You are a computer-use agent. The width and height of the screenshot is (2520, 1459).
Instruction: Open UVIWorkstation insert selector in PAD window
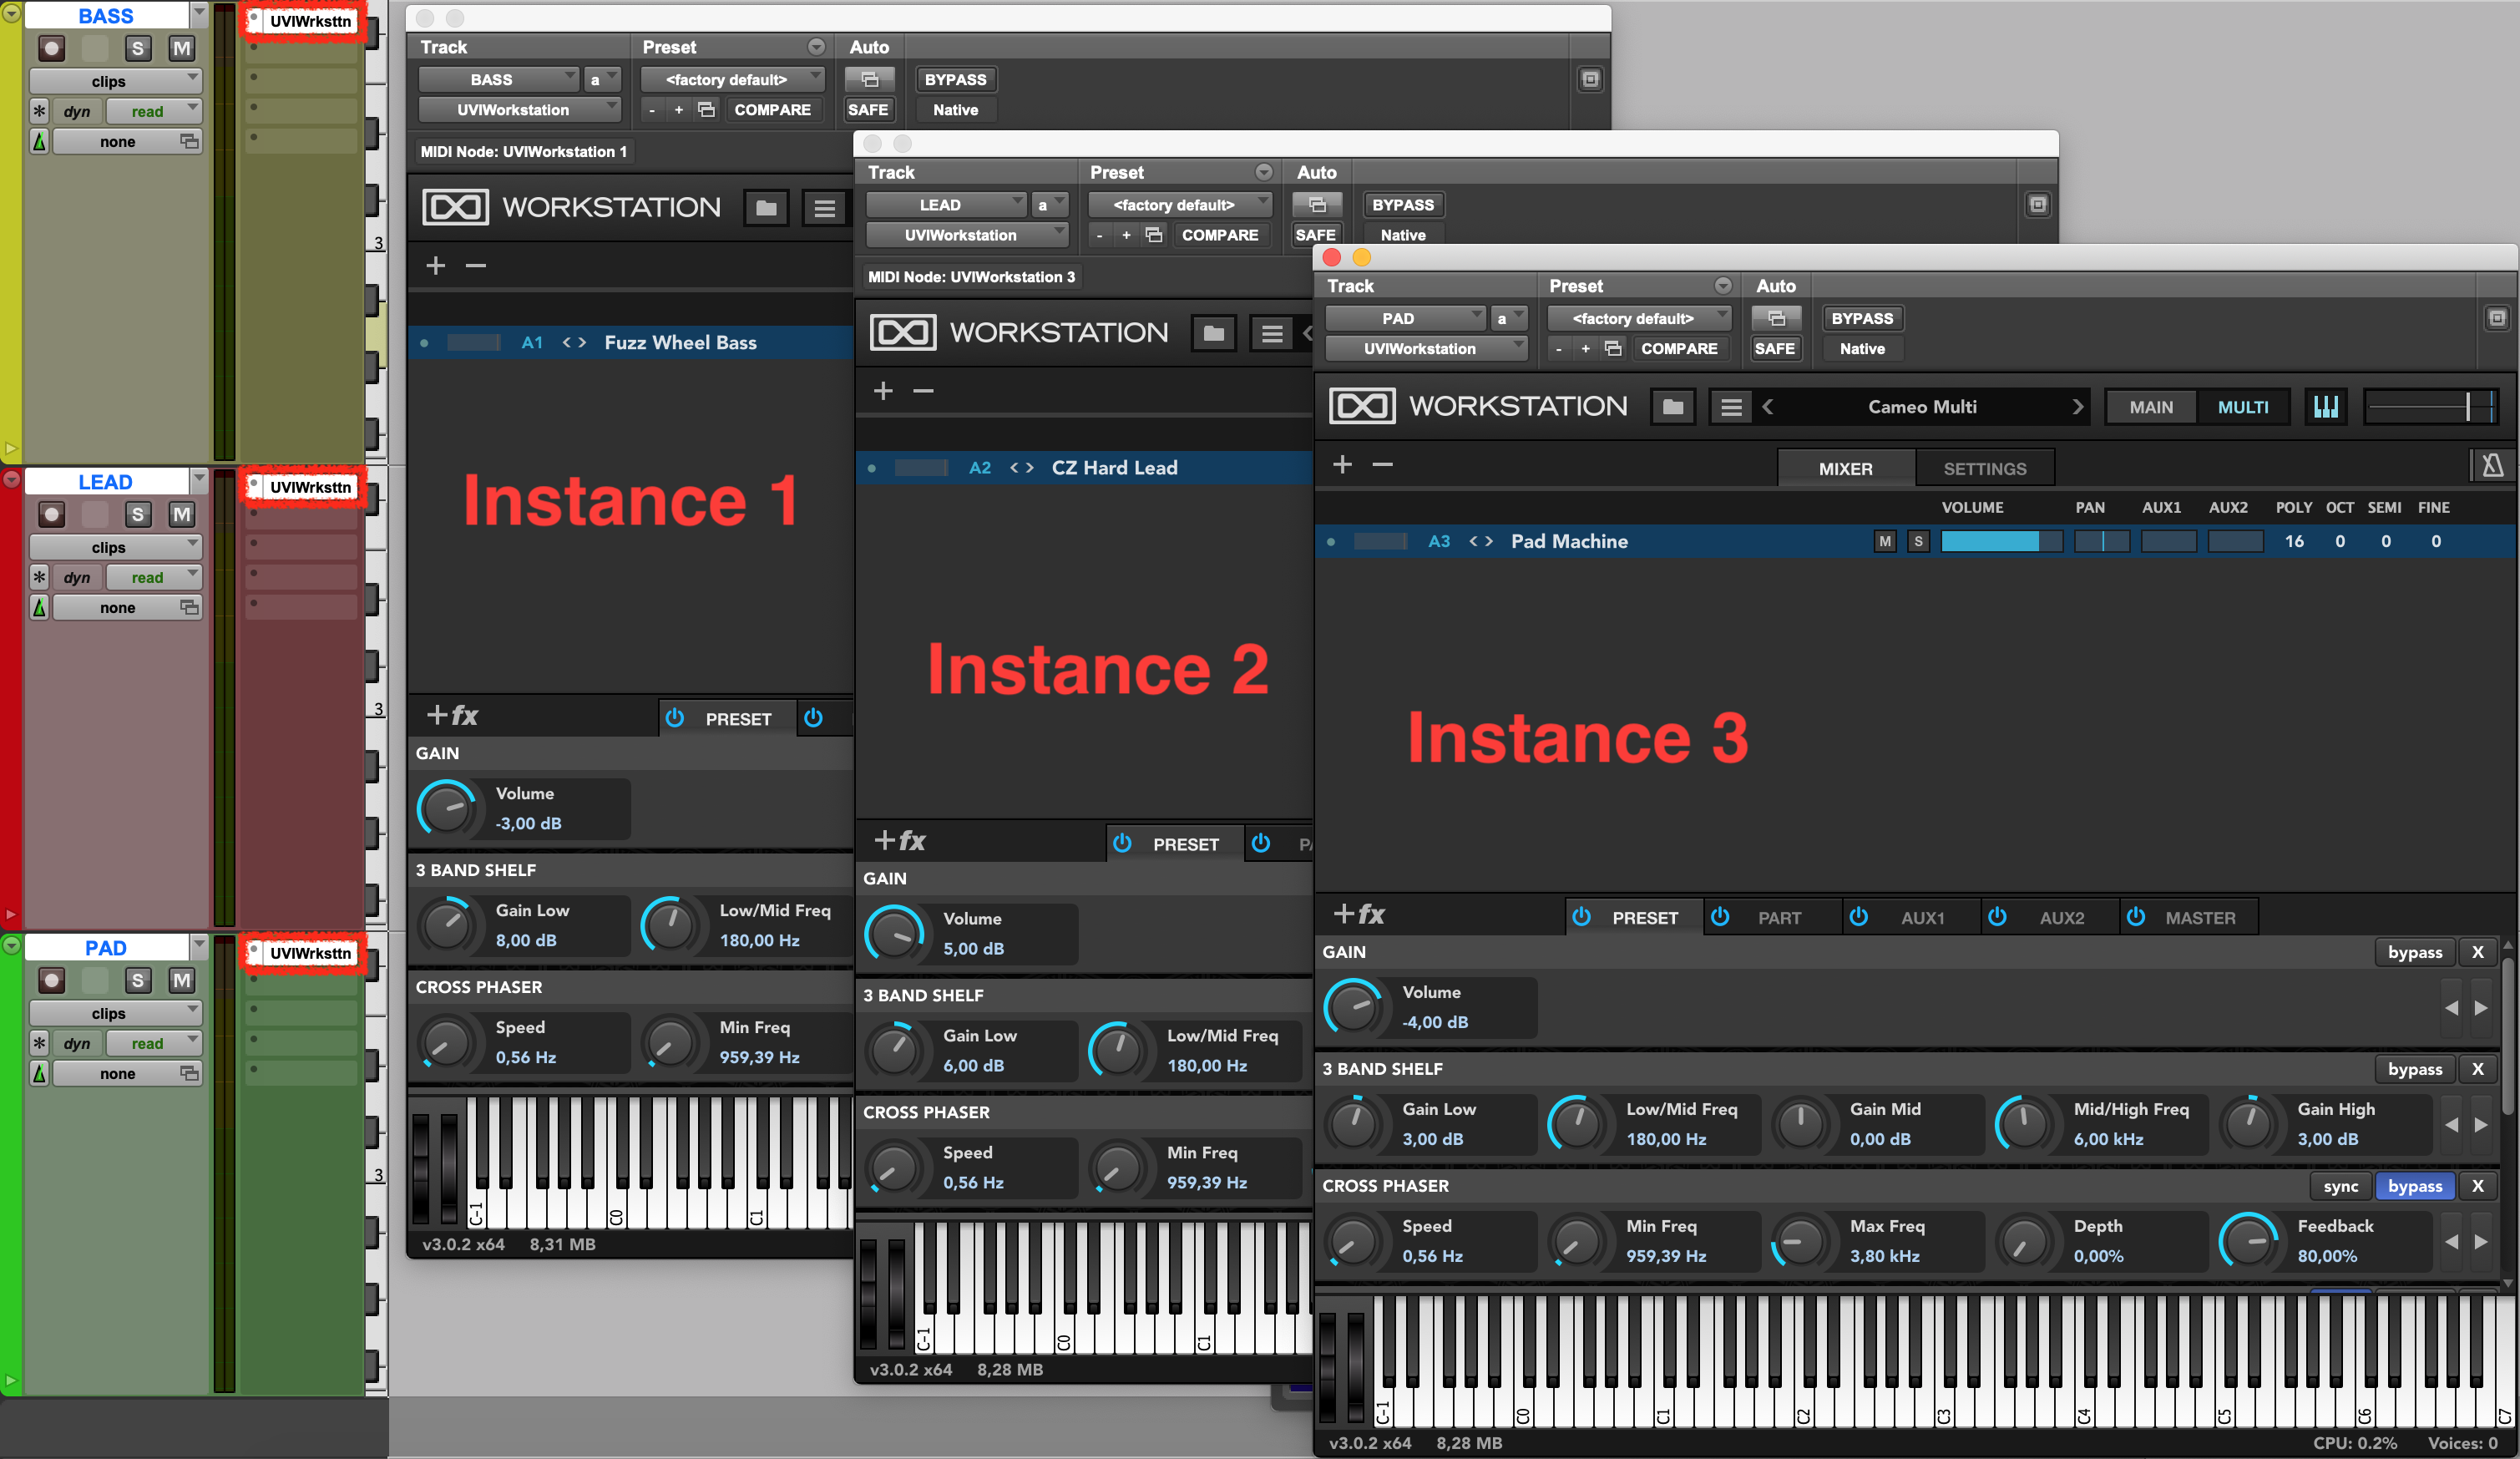pyautogui.click(x=1426, y=348)
